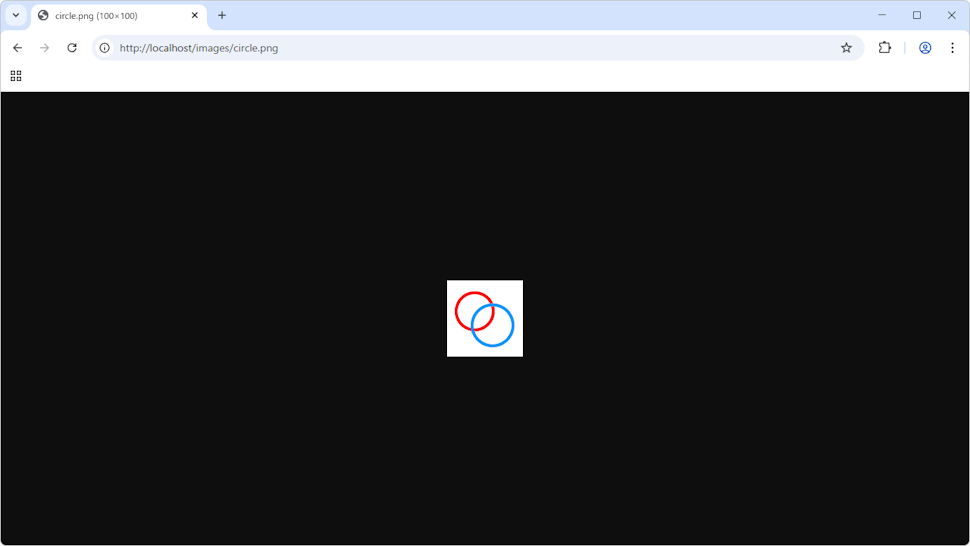Viewport: 970px width, 546px height.
Task: Open a new tab with plus button
Action: [222, 16]
